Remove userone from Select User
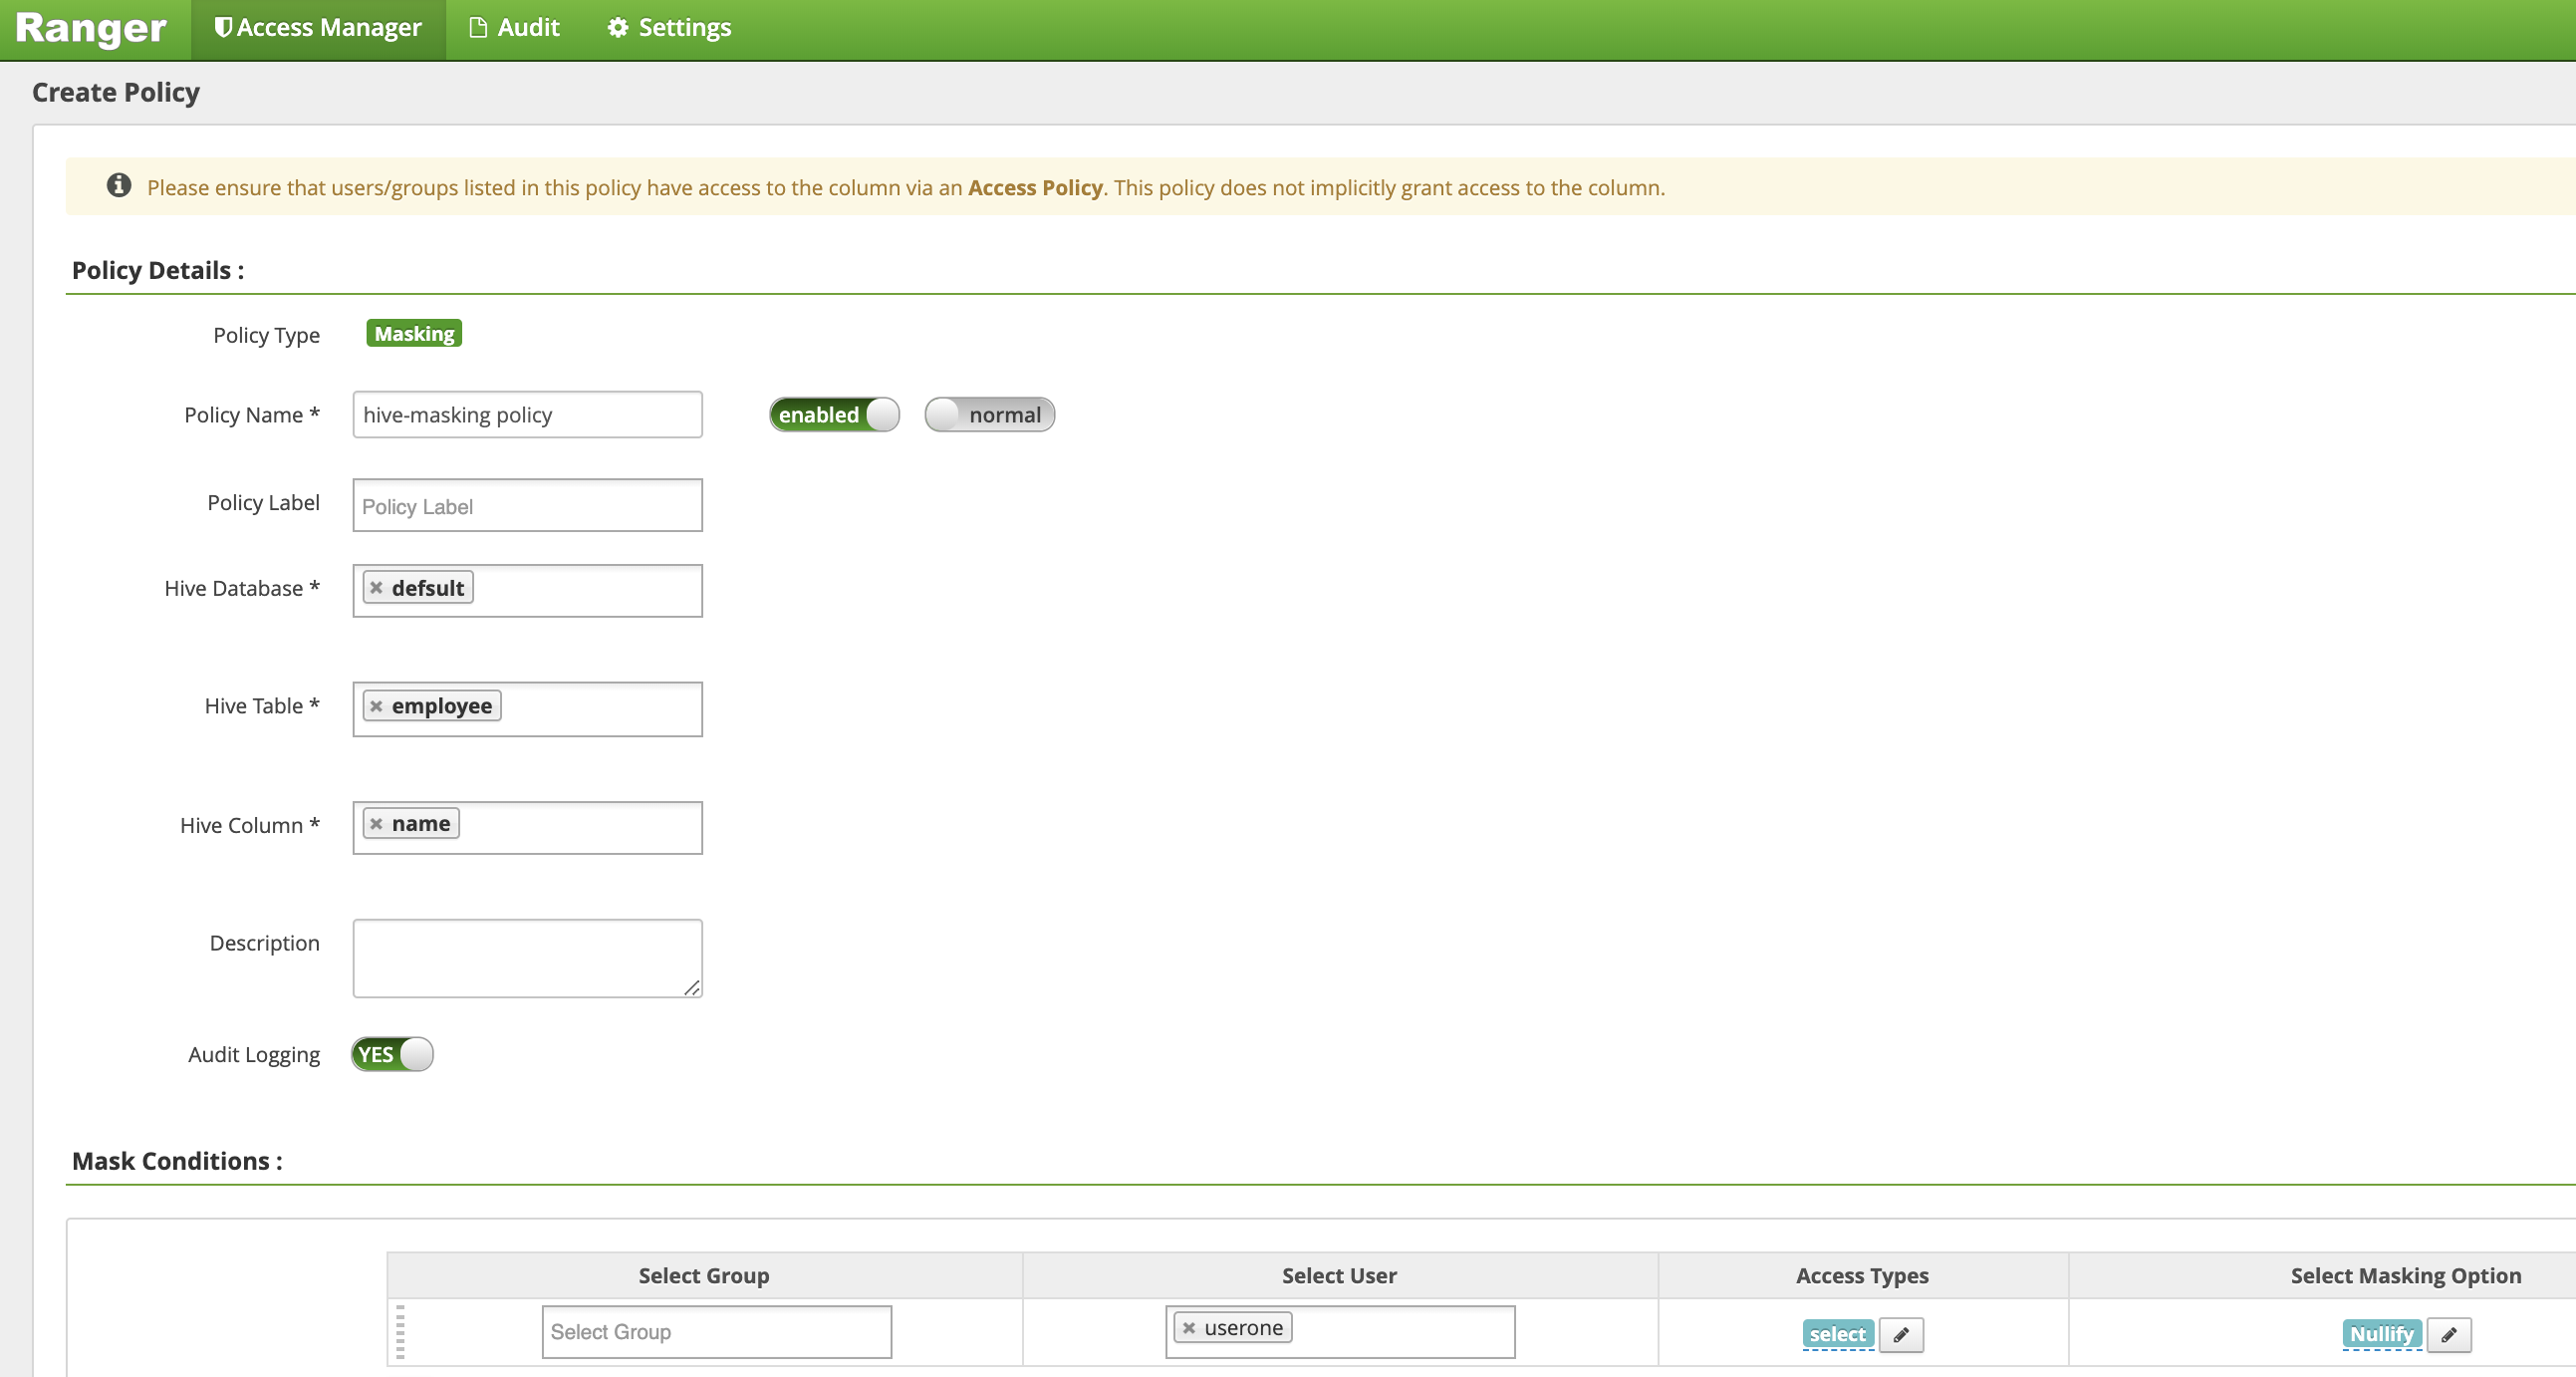The image size is (2576, 1377). tap(1189, 1328)
